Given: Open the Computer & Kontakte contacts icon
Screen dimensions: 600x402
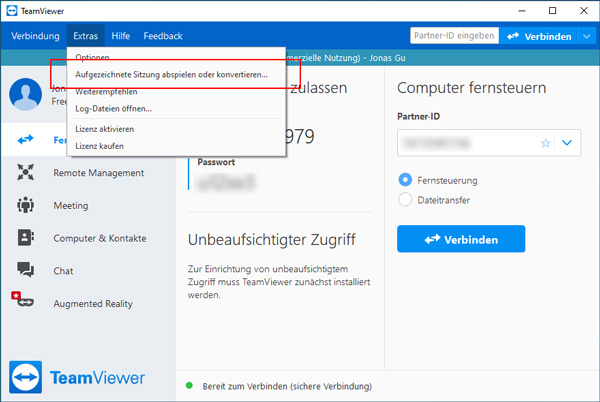Looking at the screenshot, I should coord(25,238).
